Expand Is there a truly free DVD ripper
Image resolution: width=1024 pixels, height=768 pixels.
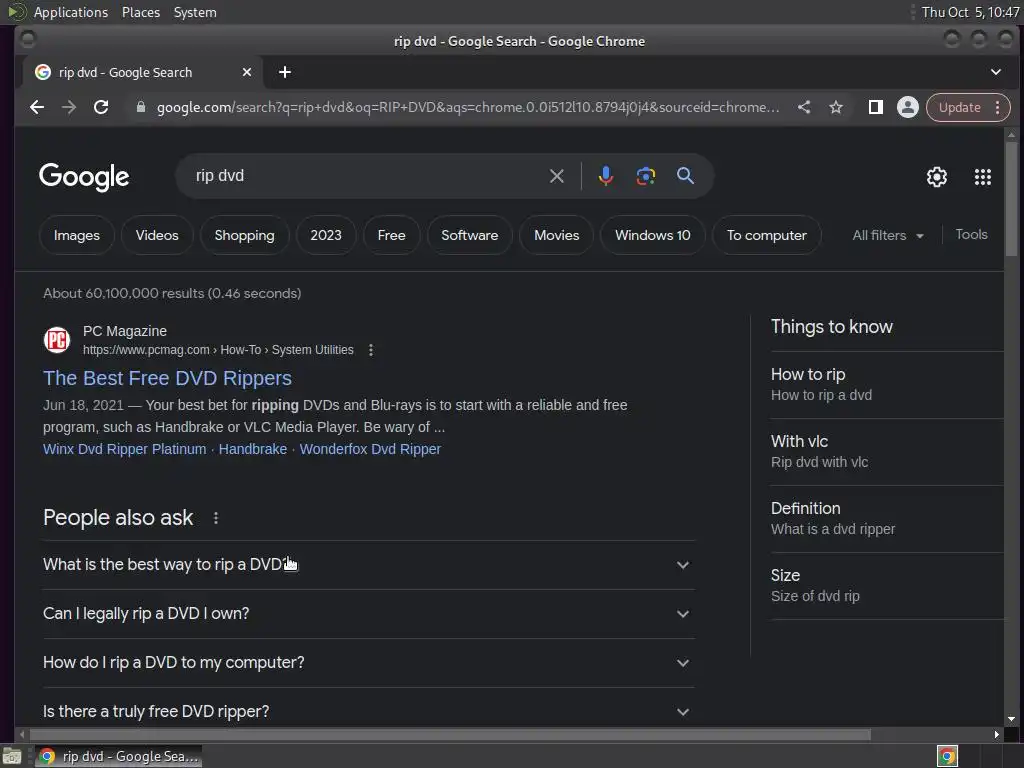(x=368, y=711)
